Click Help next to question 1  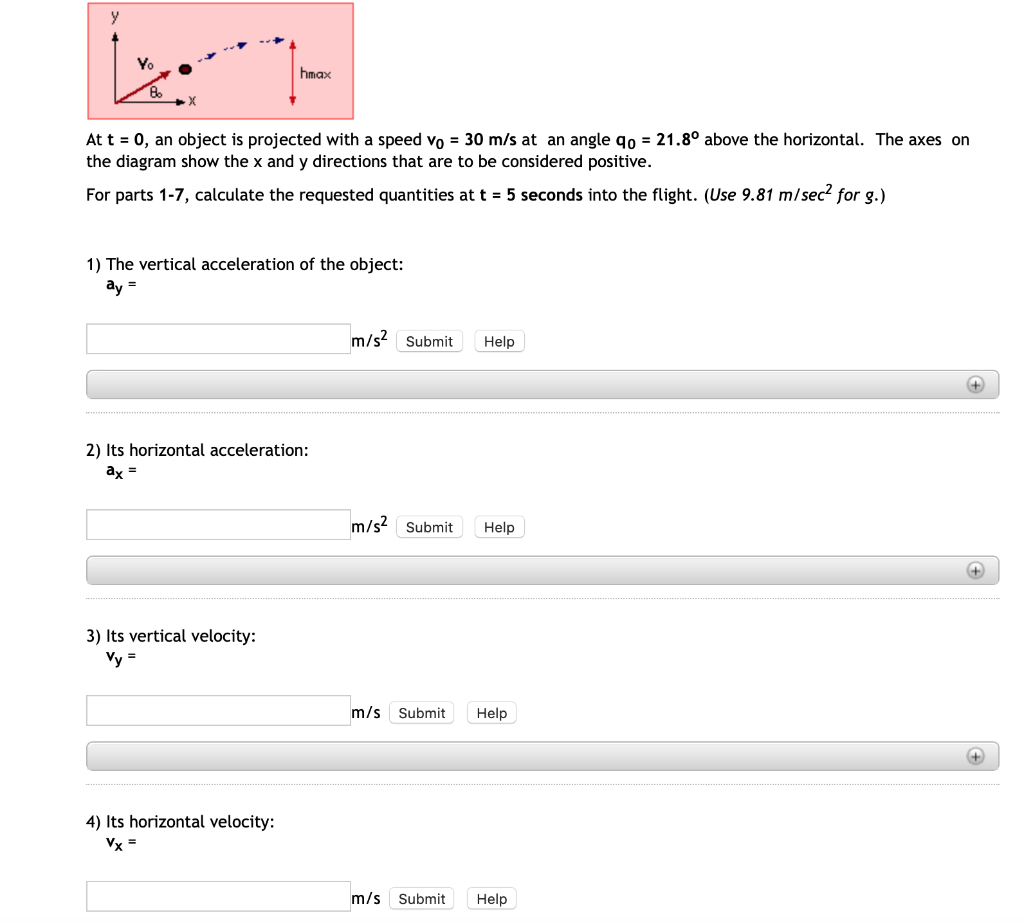point(499,341)
